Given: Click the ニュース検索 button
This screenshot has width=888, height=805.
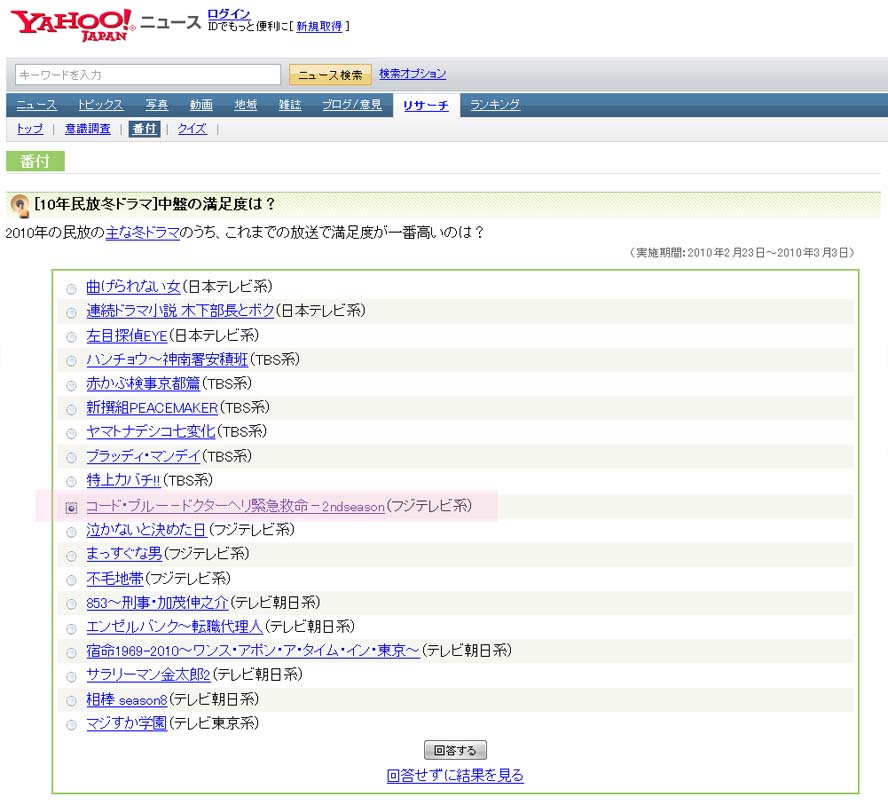Looking at the screenshot, I should pos(330,75).
